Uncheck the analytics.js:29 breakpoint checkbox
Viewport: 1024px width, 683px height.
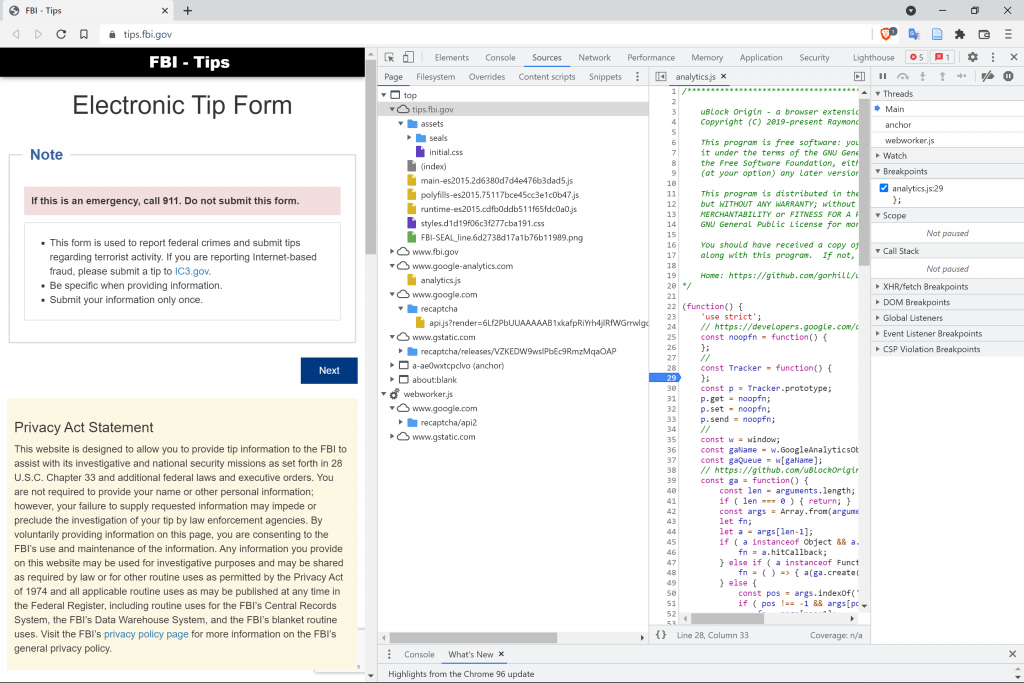pyautogui.click(x=884, y=188)
